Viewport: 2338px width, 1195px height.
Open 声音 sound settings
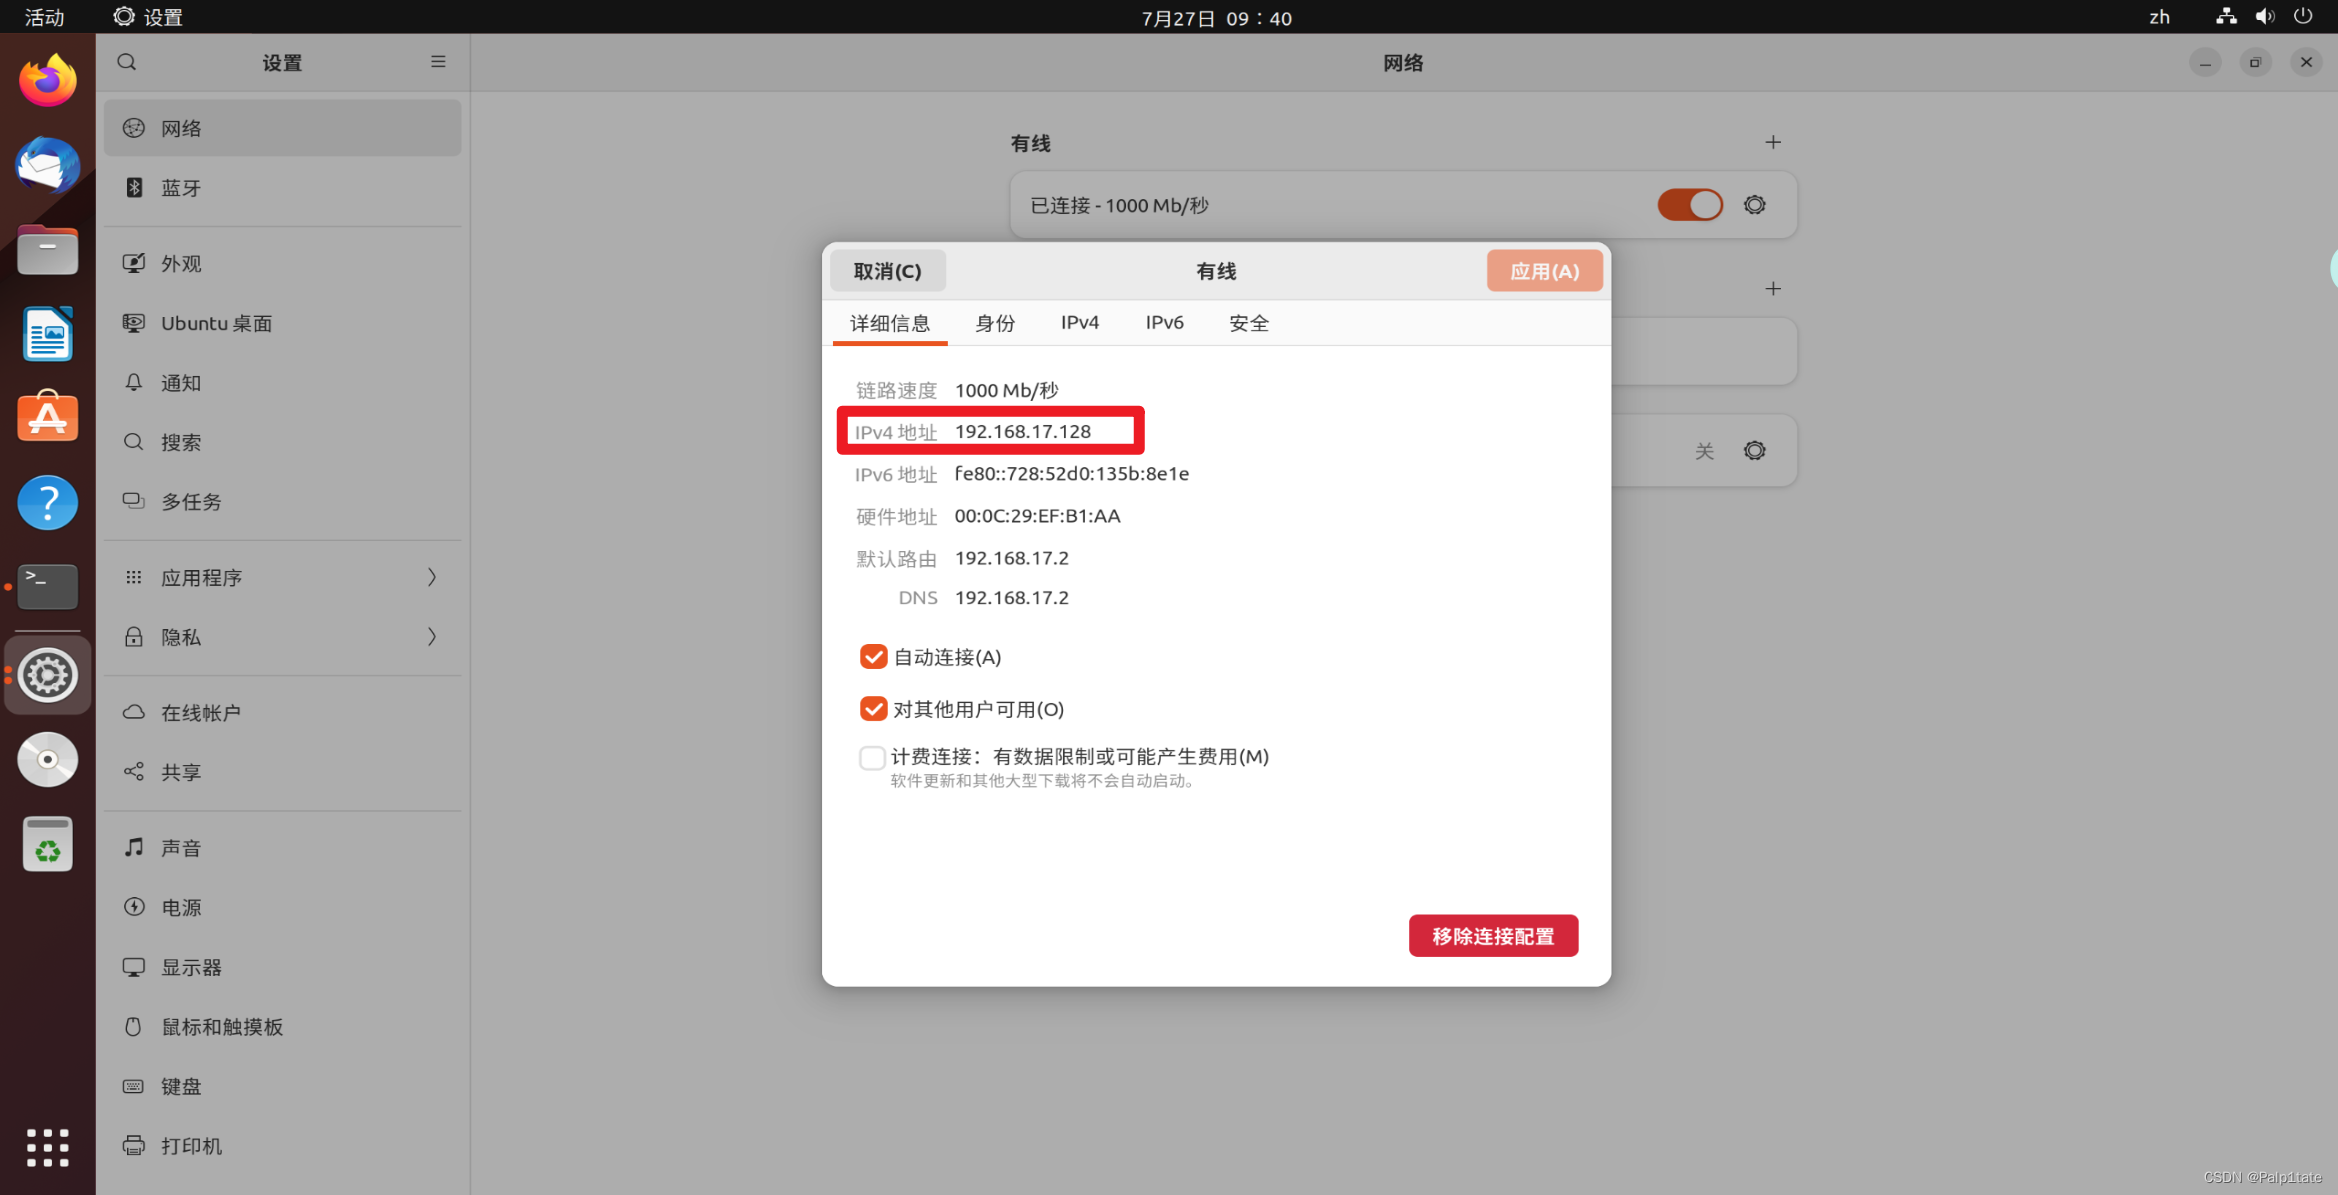[x=282, y=848]
